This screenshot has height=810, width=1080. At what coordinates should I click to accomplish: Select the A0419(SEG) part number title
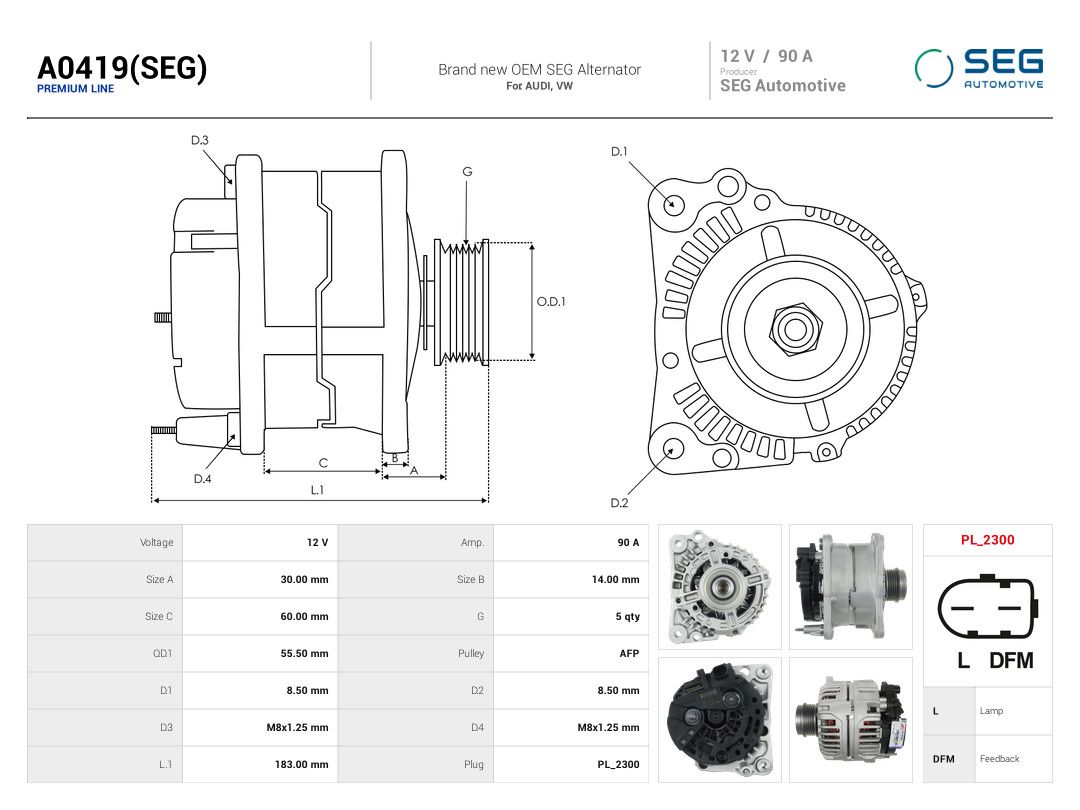coord(122,68)
